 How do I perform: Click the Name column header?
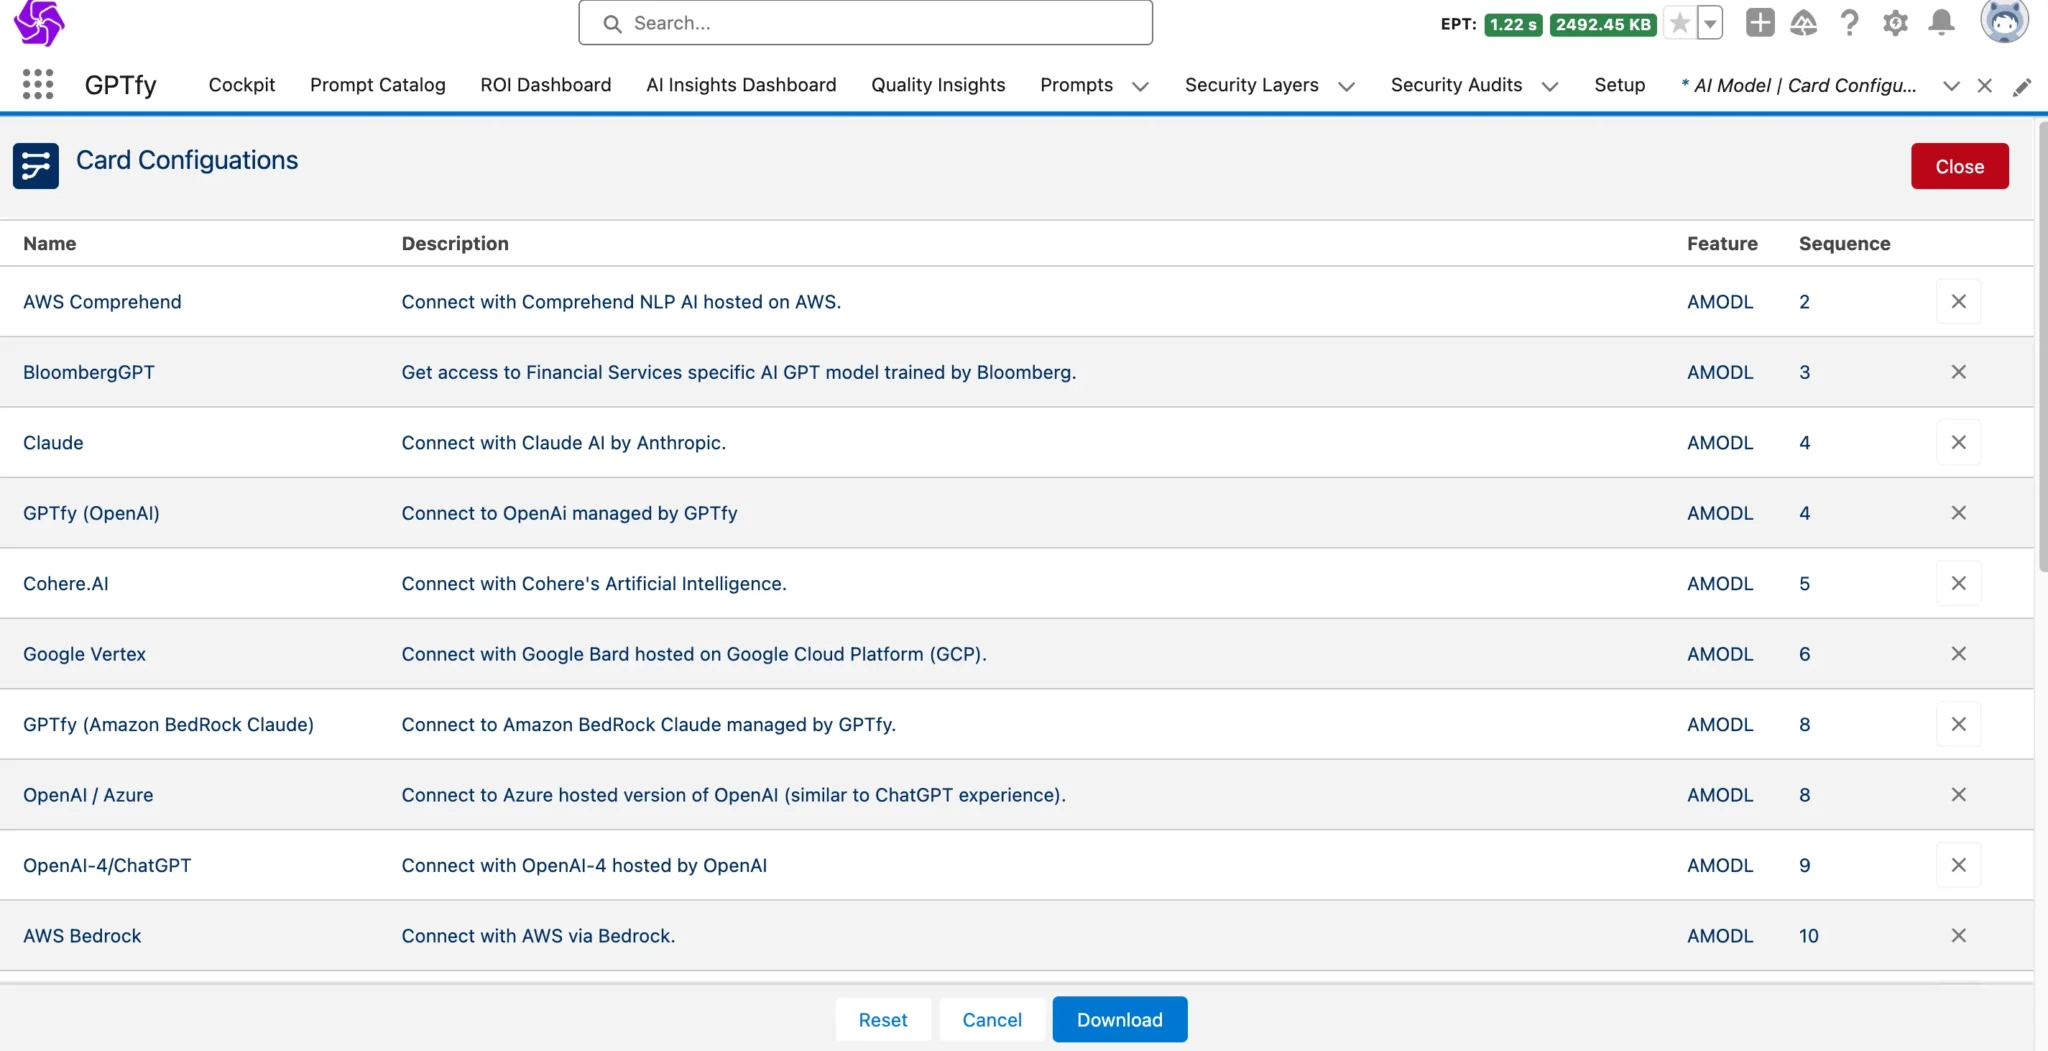click(49, 243)
